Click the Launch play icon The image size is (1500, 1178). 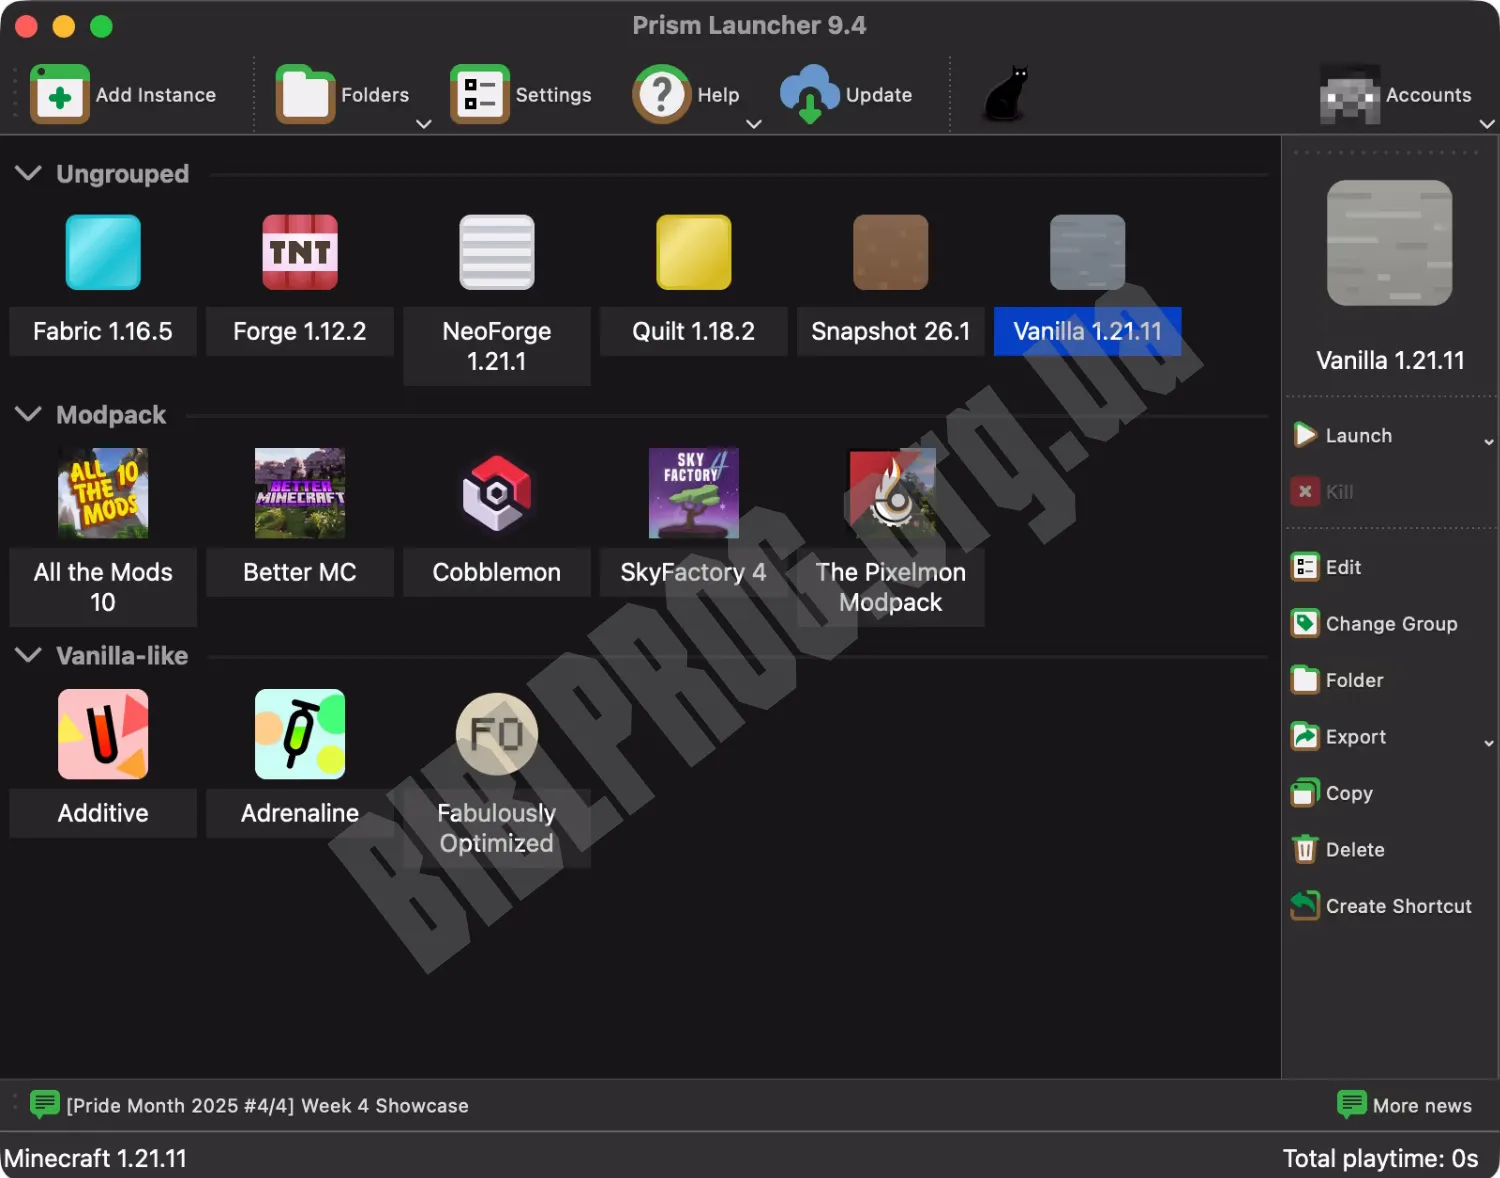pyautogui.click(x=1305, y=435)
